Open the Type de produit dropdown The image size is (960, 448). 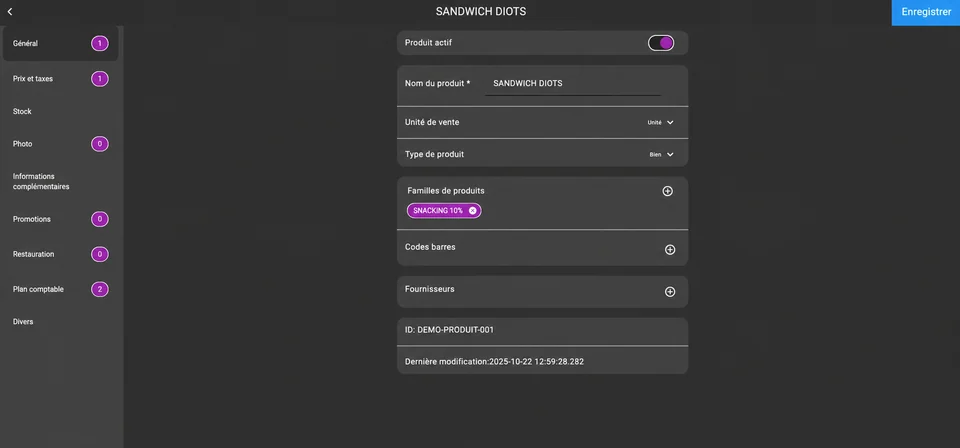[x=661, y=155]
